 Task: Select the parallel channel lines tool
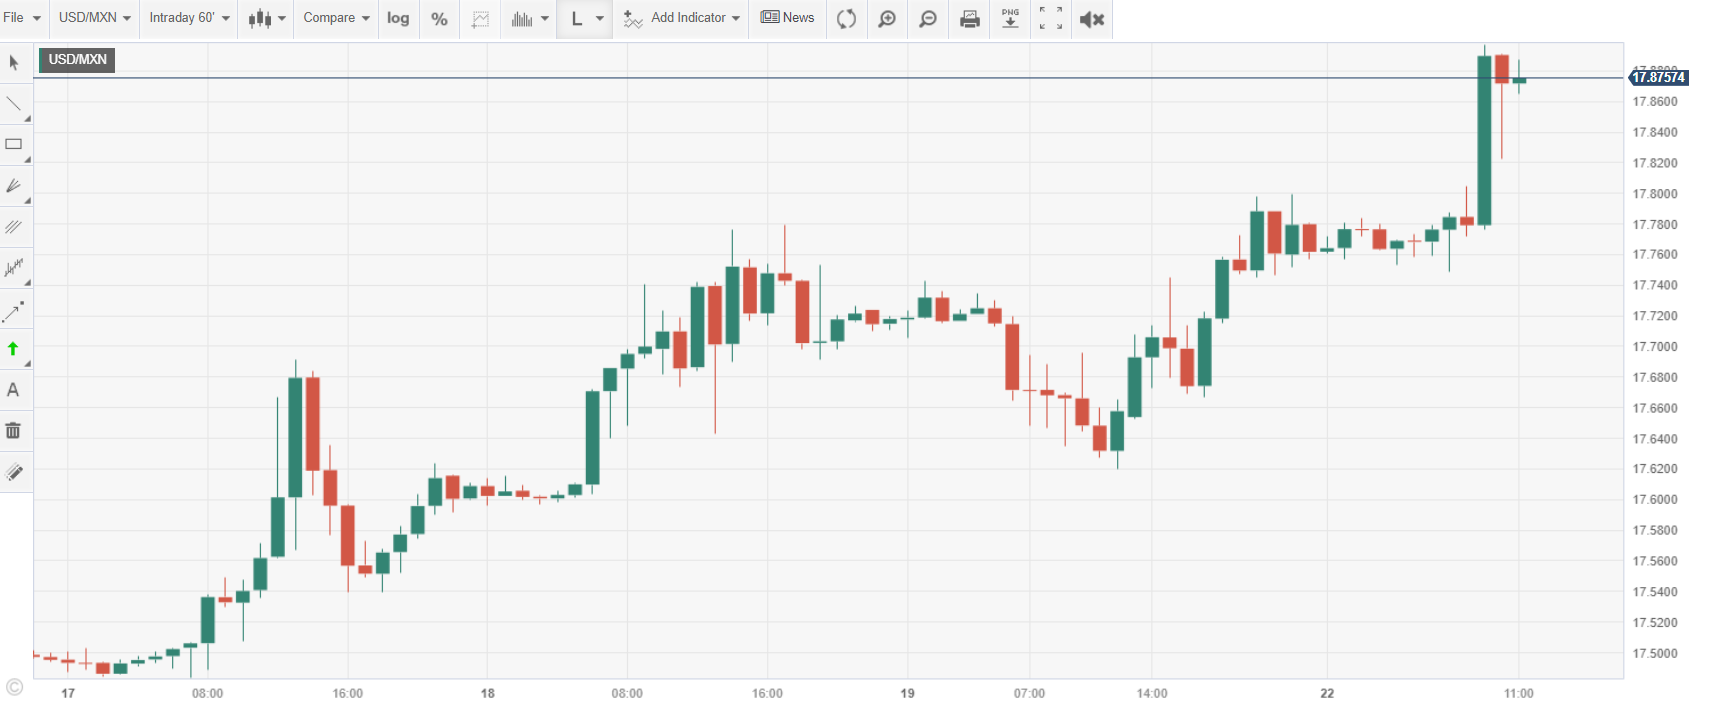pyautogui.click(x=14, y=227)
